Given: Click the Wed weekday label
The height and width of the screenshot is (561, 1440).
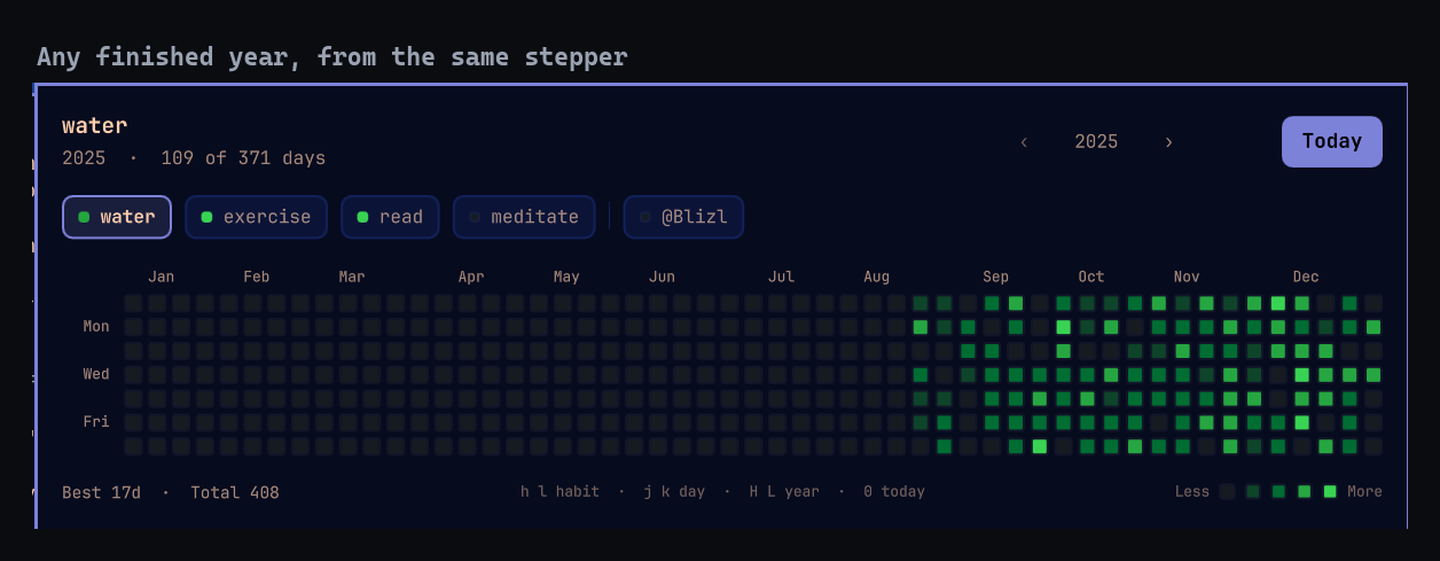Looking at the screenshot, I should click(96, 374).
